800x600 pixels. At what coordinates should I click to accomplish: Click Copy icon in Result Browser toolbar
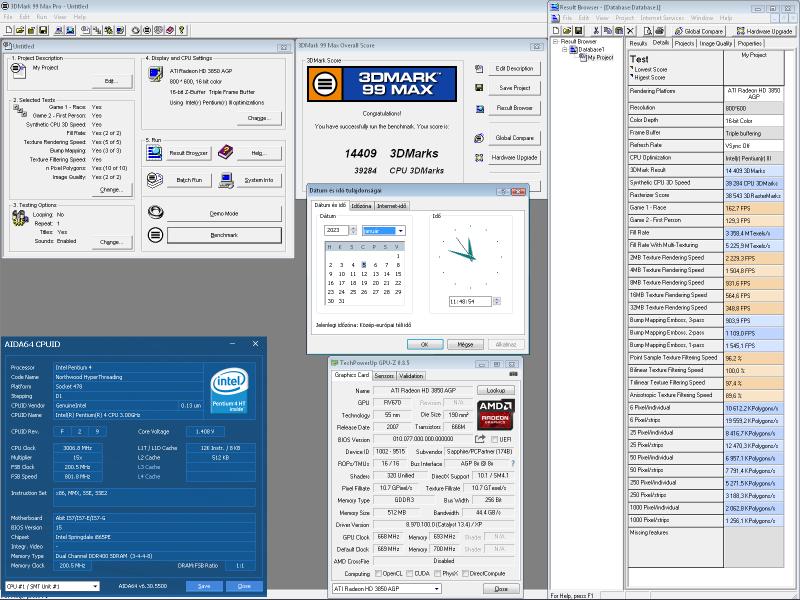pyautogui.click(x=608, y=31)
